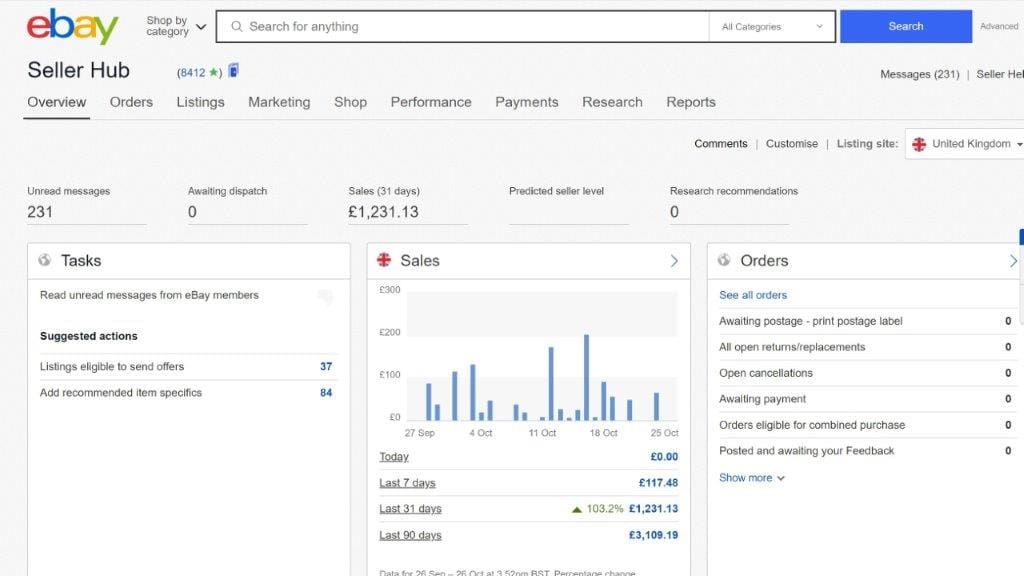Screen dimensions: 1024x576
Task: Click the Customise link
Action: [x=792, y=144]
